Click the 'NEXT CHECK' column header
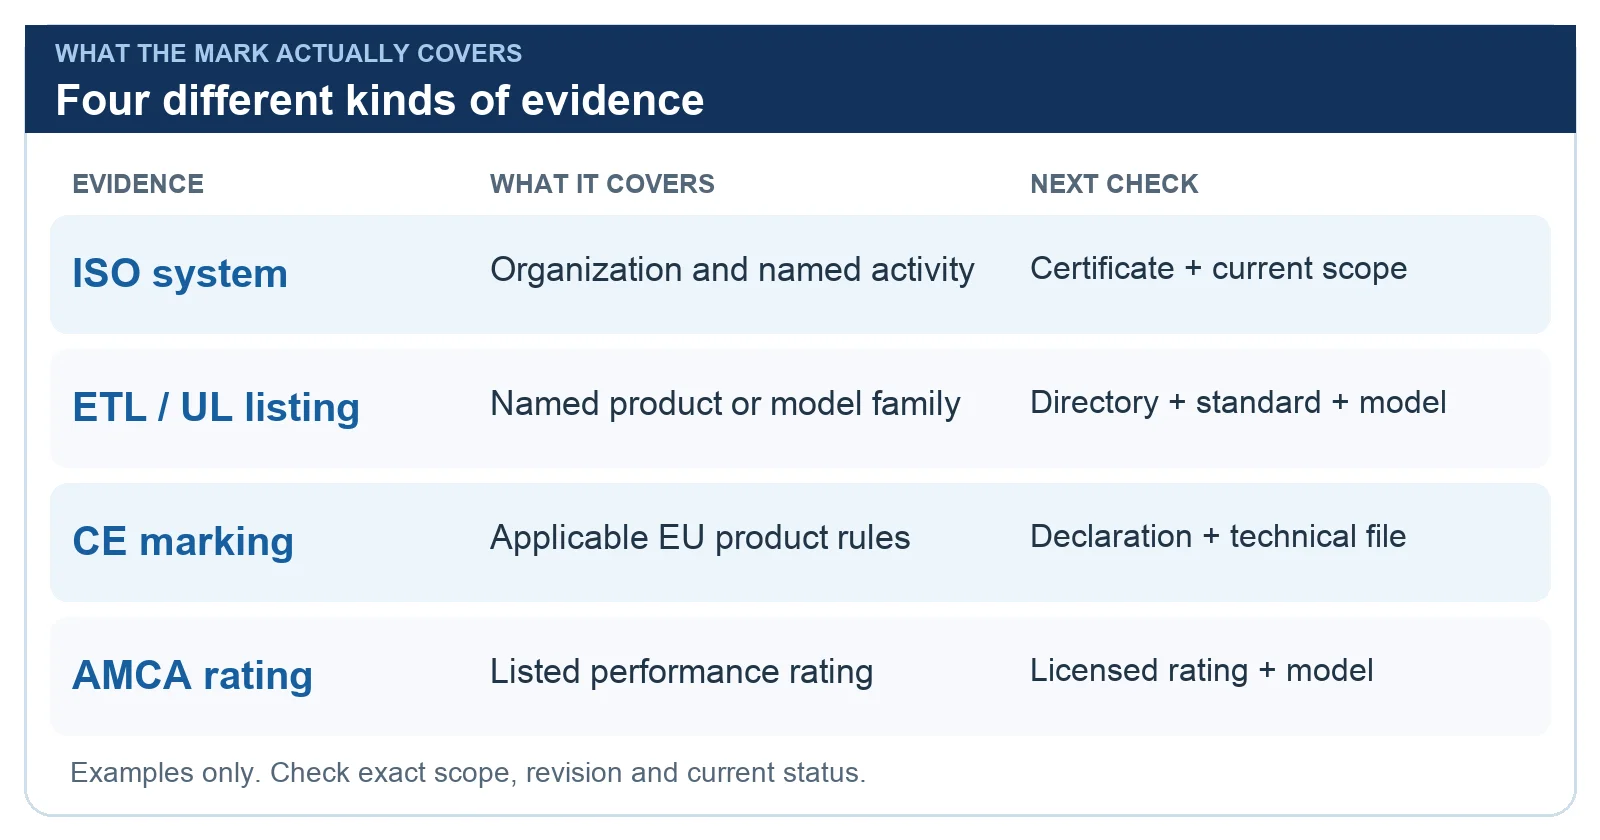The width and height of the screenshot is (1600, 840). pos(1114,184)
